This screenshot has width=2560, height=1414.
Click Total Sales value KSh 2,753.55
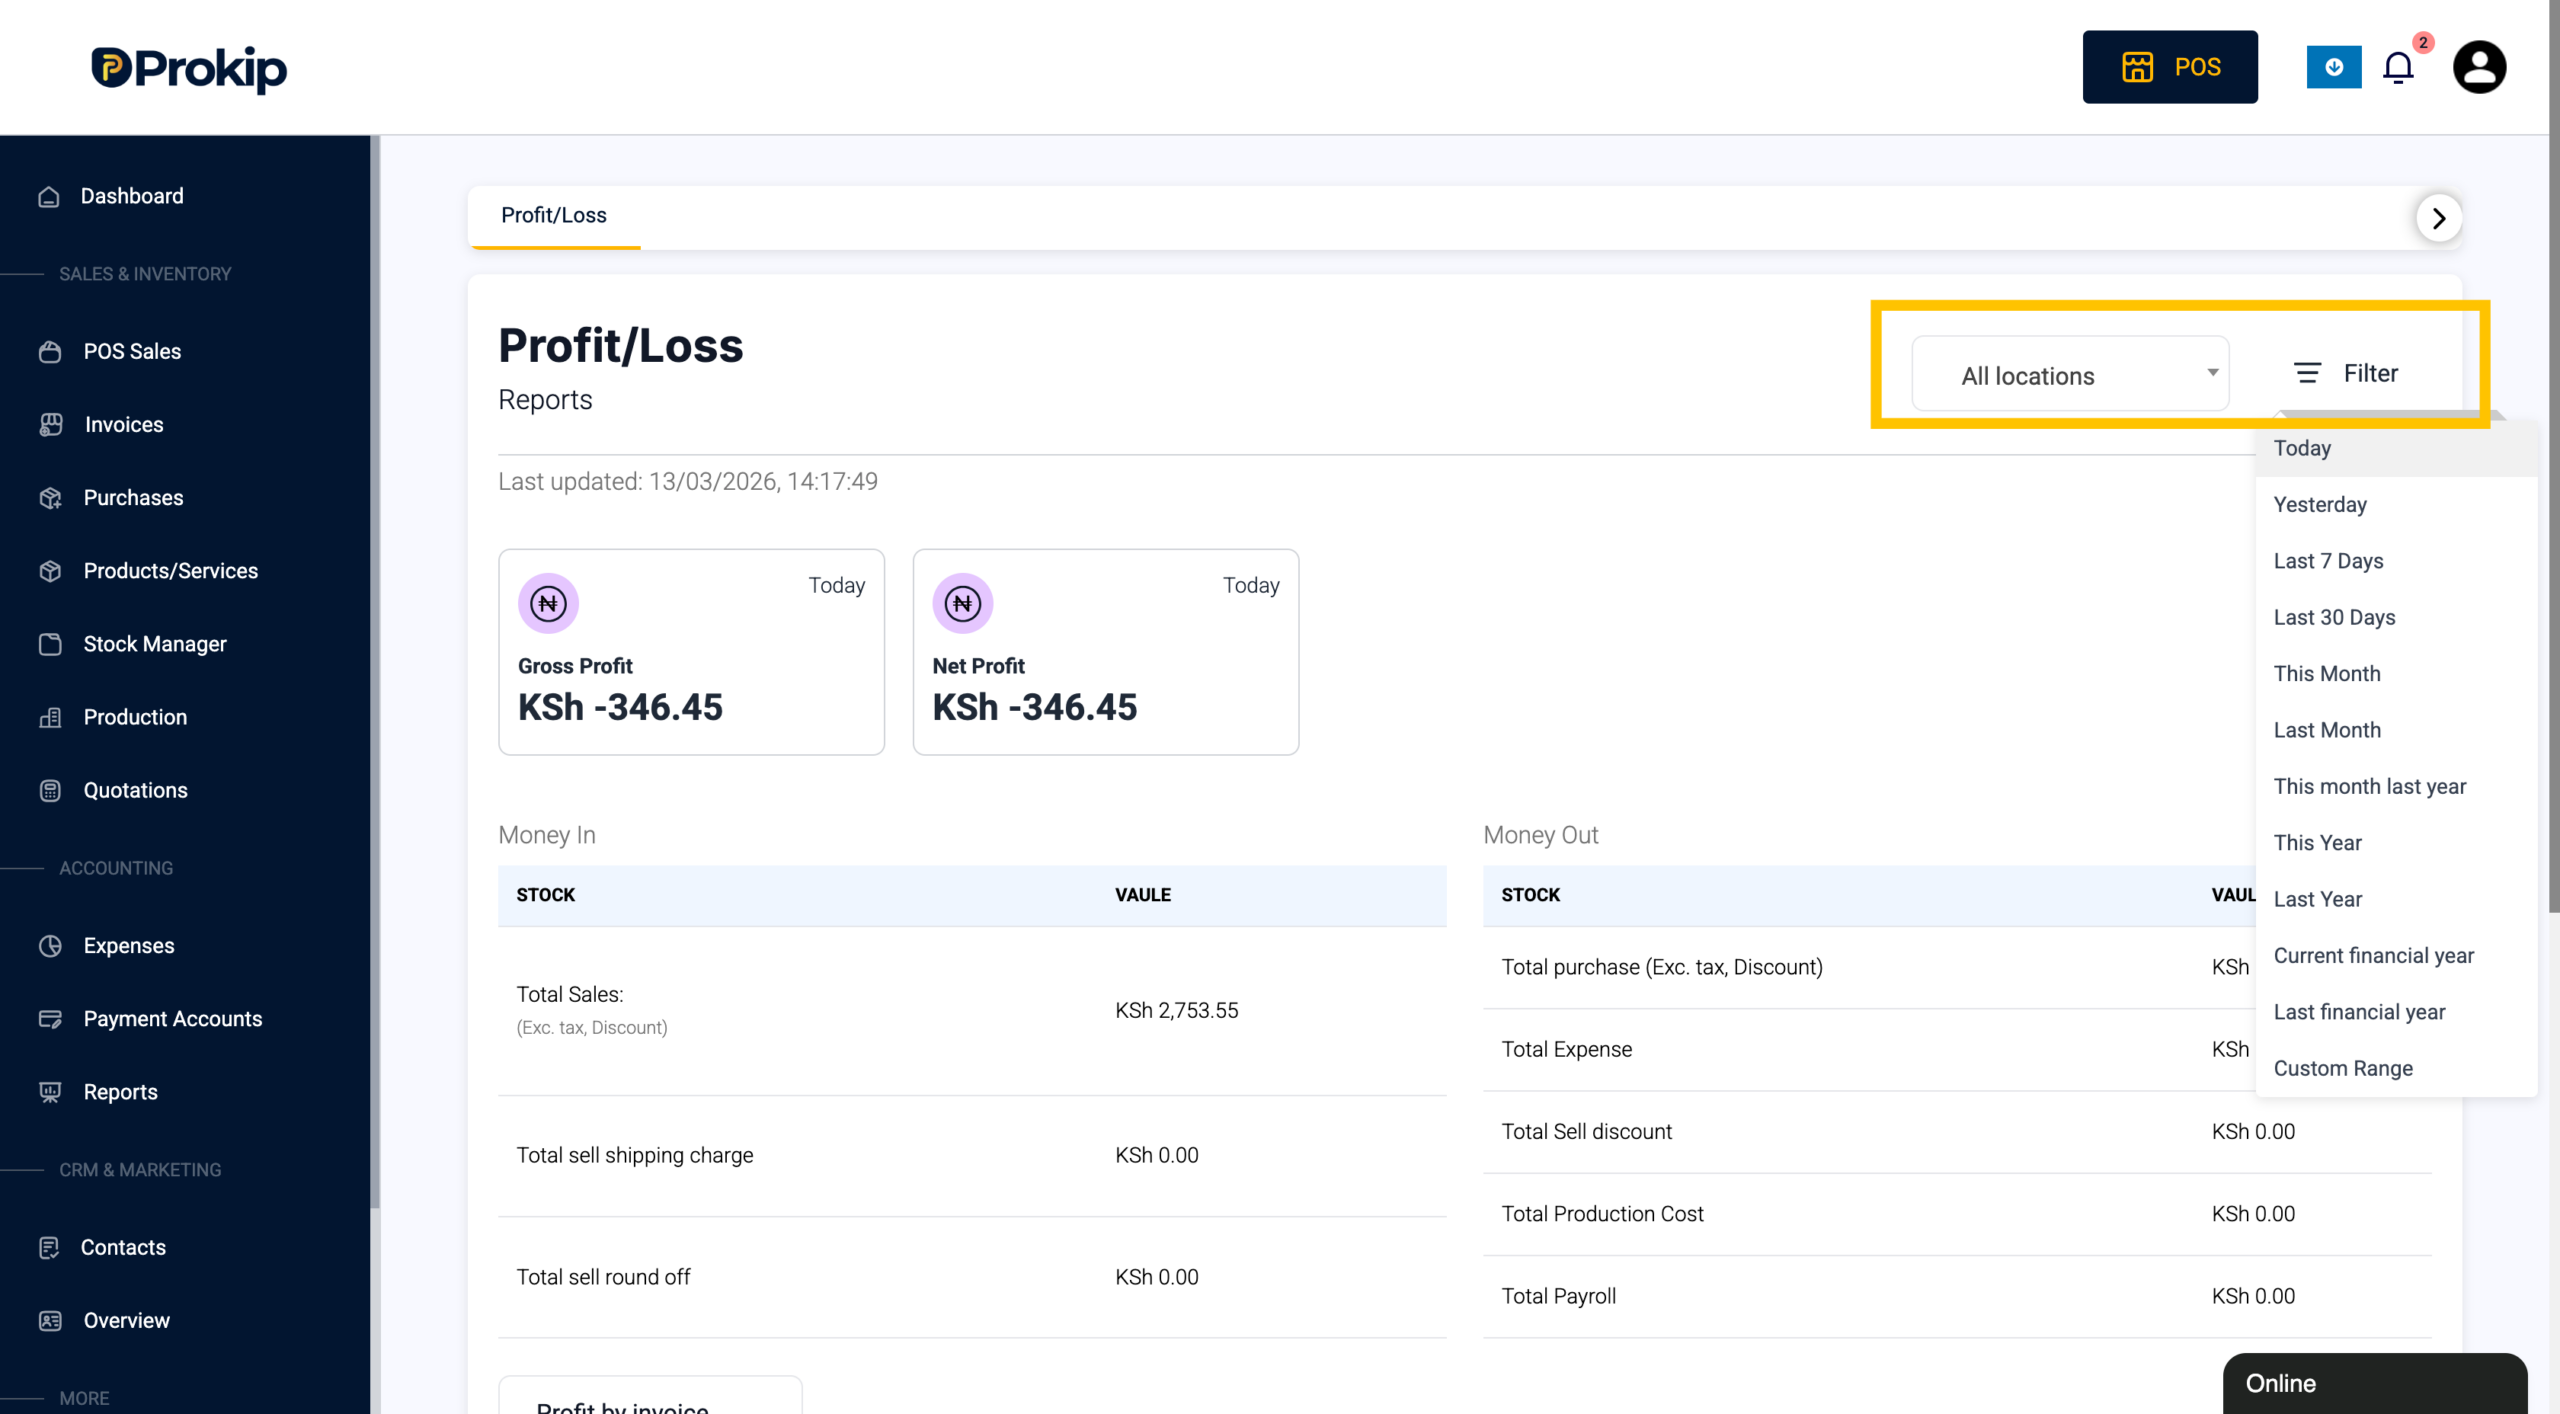pyautogui.click(x=1177, y=1011)
